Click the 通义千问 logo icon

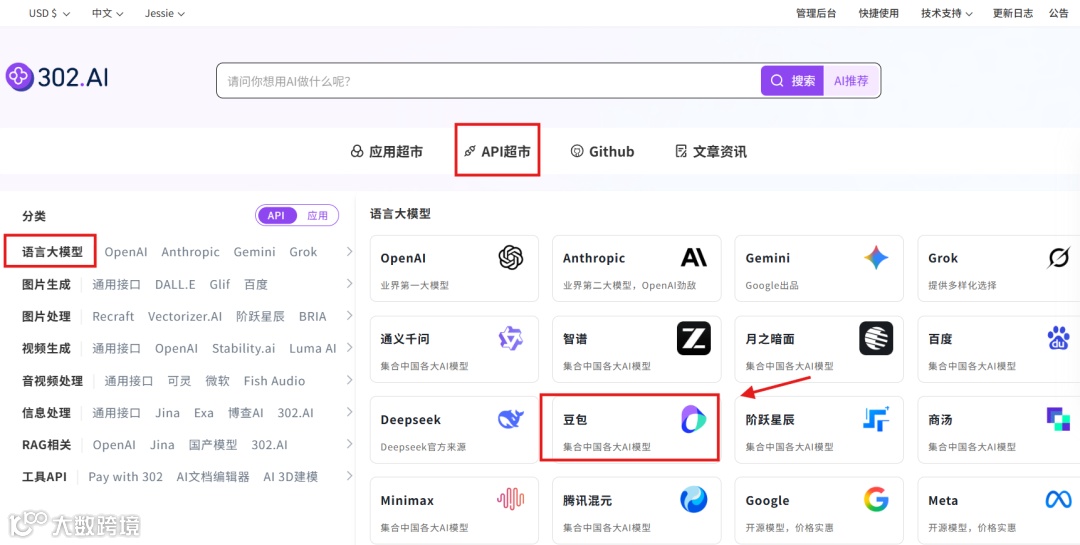pos(510,338)
